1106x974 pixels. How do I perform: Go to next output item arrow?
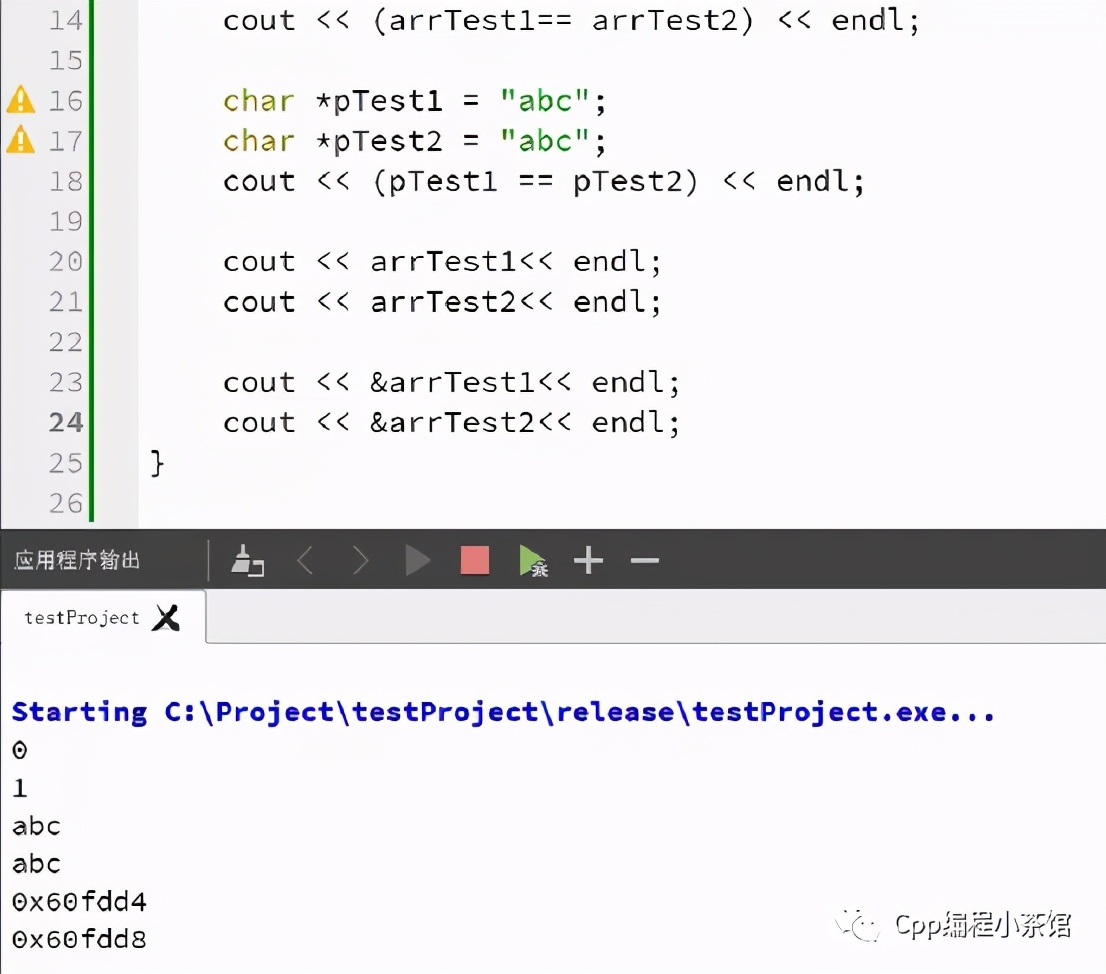(x=360, y=561)
